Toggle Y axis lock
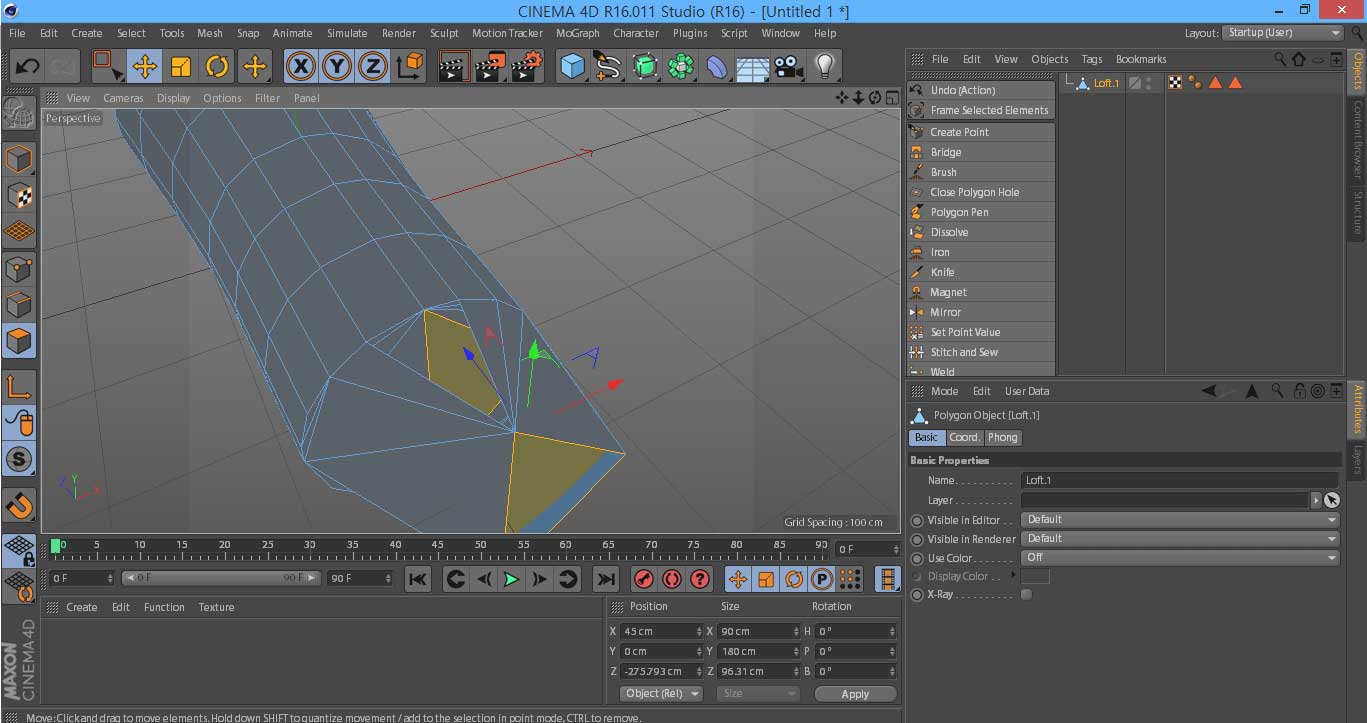Image resolution: width=1367 pixels, height=723 pixels. (337, 67)
